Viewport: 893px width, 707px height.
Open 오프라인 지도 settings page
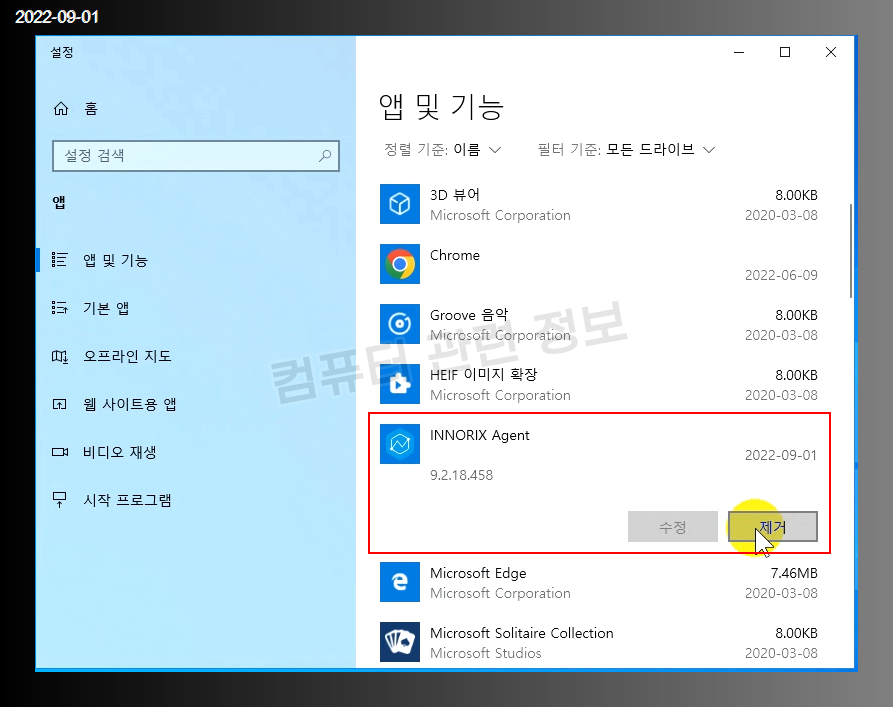click(x=127, y=356)
